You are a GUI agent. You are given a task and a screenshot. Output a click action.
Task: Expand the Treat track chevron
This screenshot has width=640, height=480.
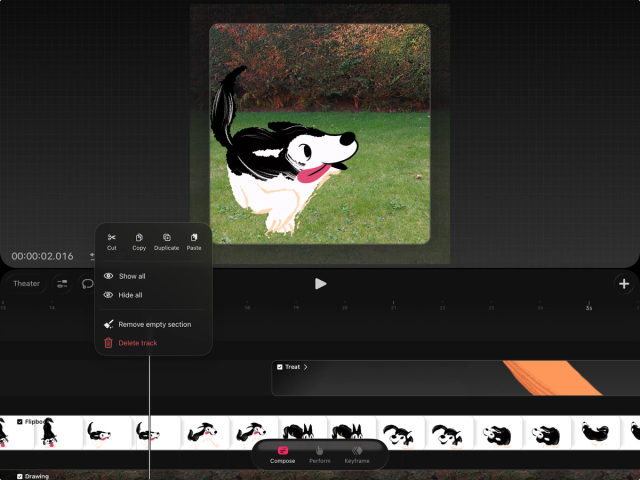[x=305, y=367]
